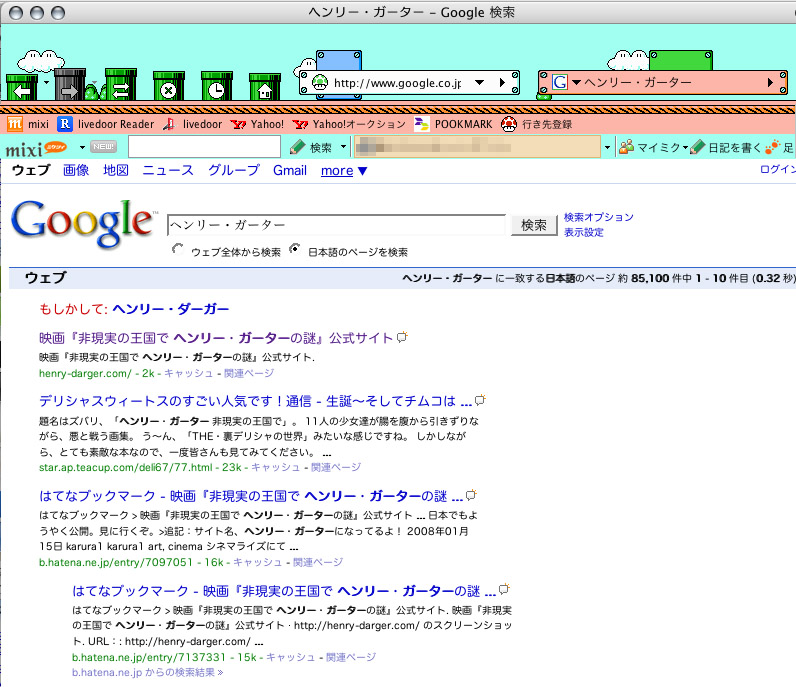Screen dimensions: 796x687
Task: Click the mixi toolbar search input
Action: coord(204,147)
